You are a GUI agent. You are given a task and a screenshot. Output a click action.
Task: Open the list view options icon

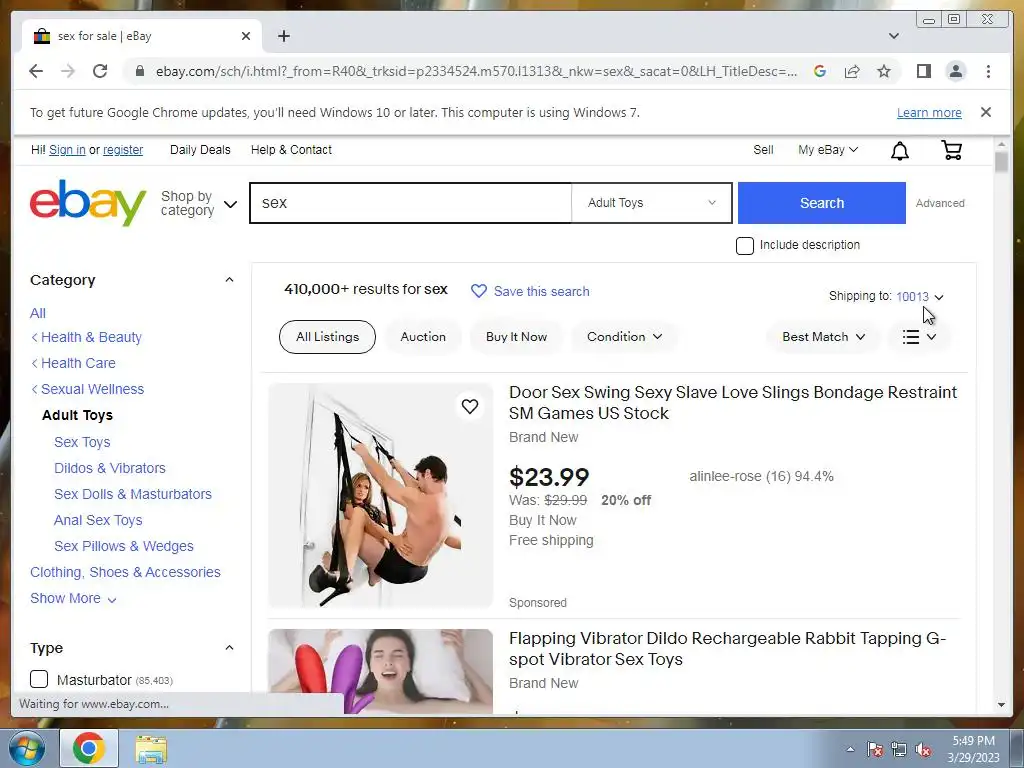pyautogui.click(x=920, y=337)
